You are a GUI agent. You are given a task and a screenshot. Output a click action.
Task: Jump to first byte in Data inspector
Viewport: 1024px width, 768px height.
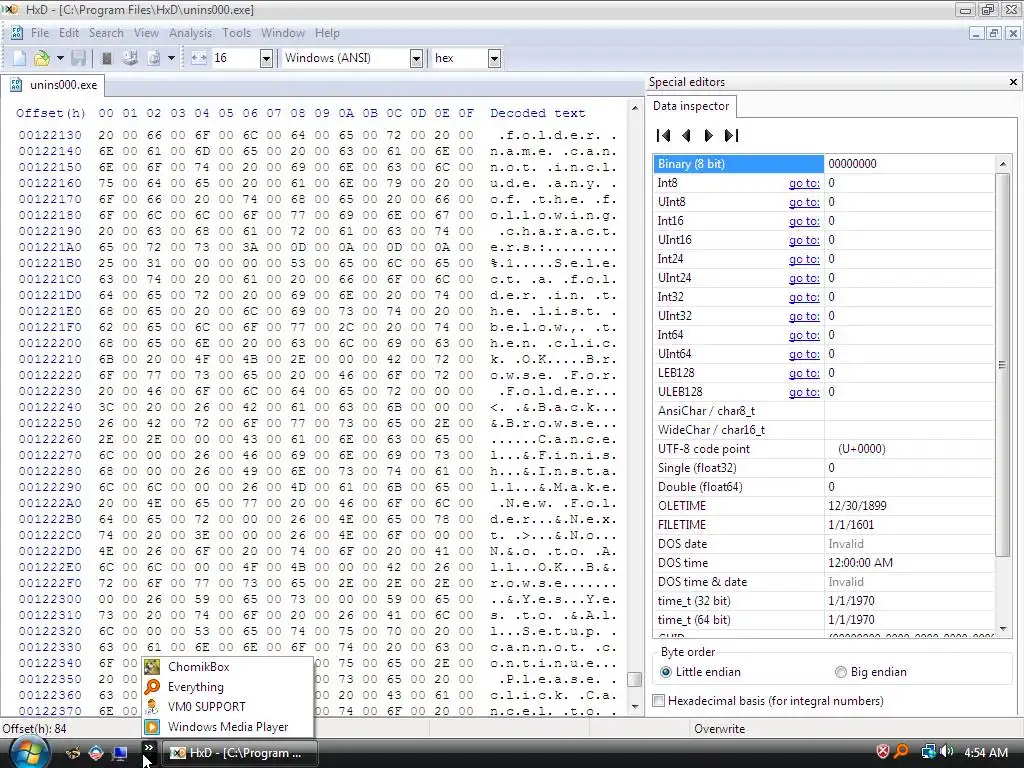click(x=664, y=135)
